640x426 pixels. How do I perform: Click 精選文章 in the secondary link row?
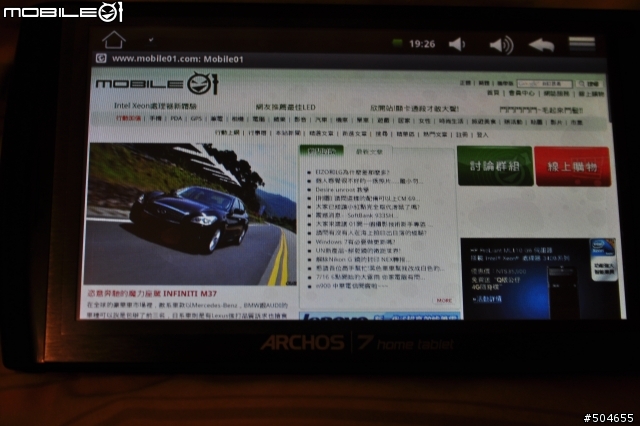point(321,133)
